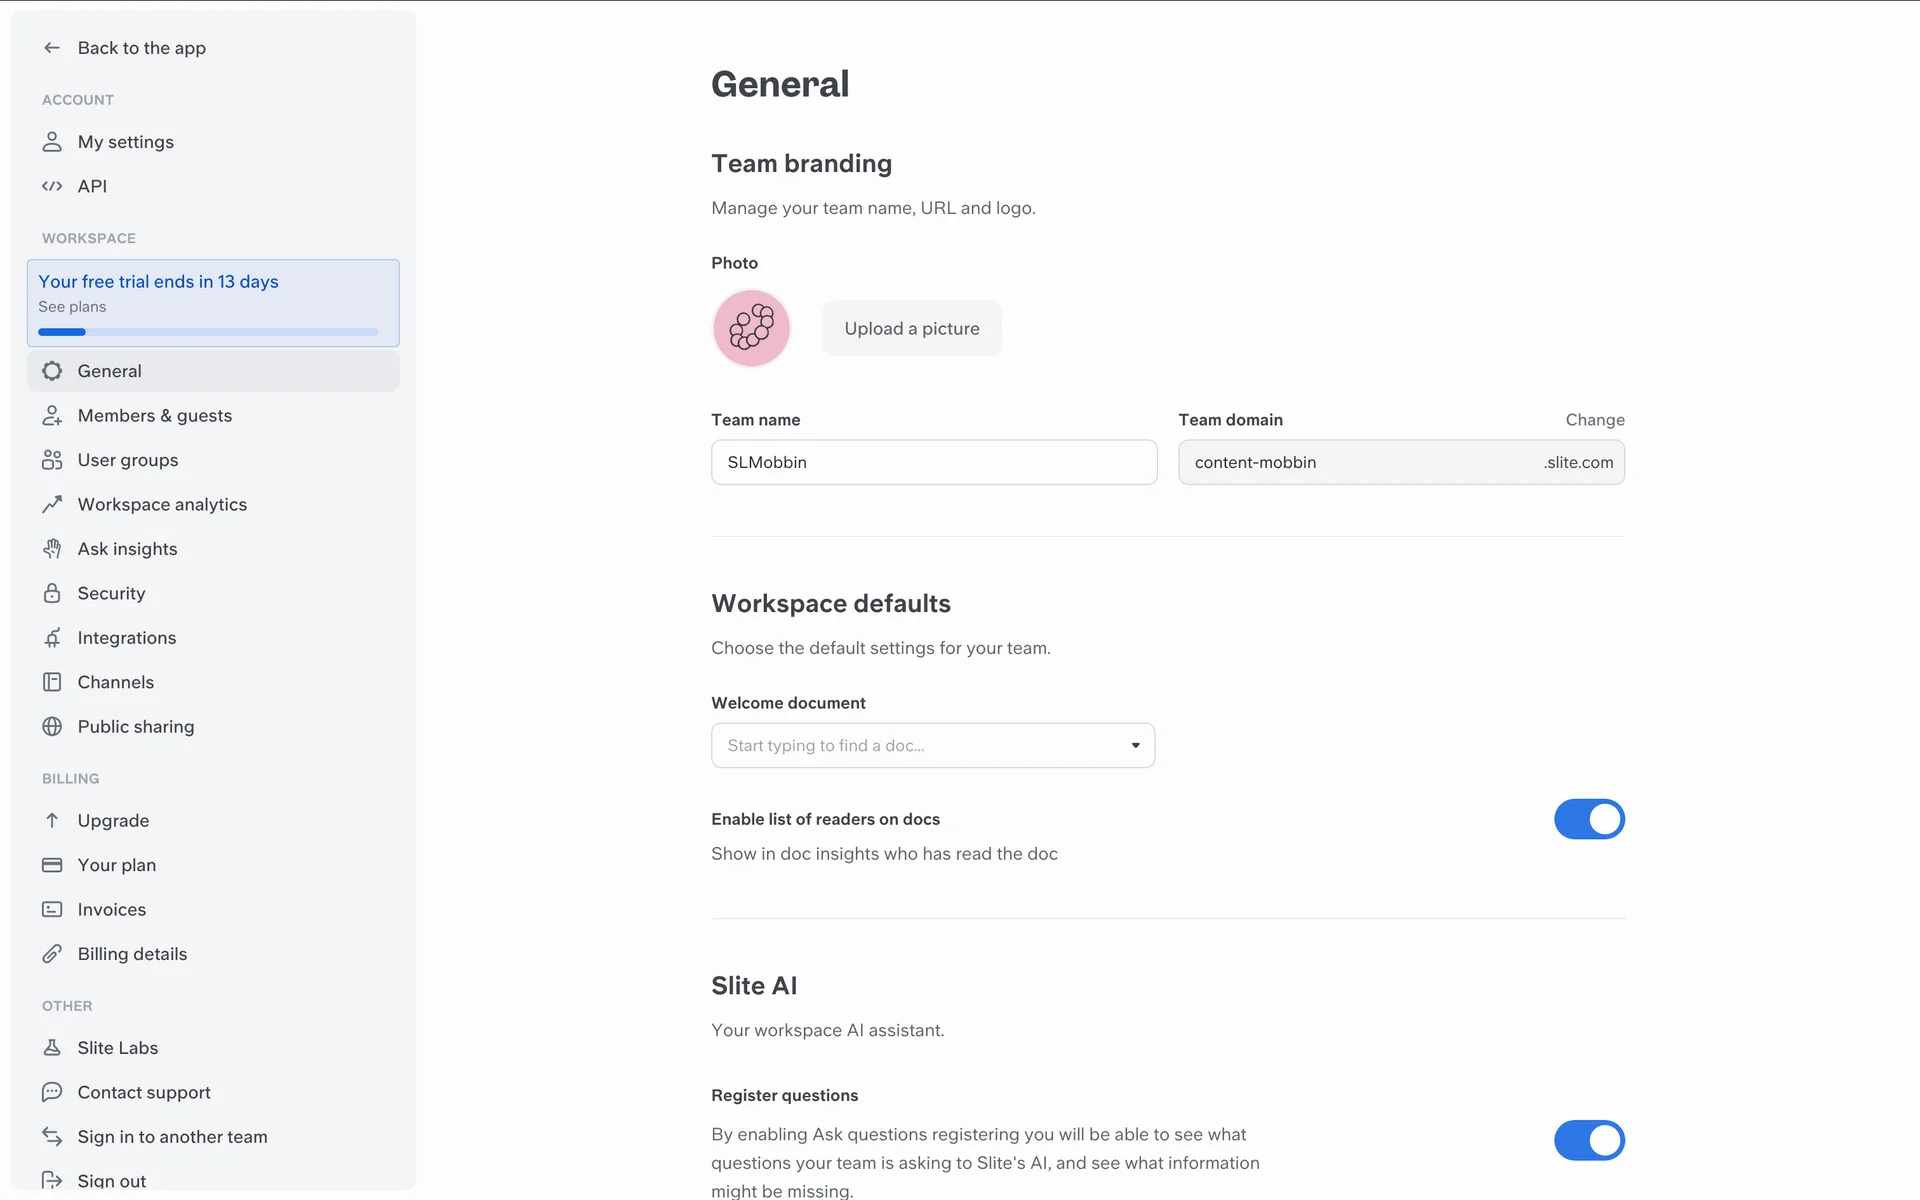Click Change link for team domain
This screenshot has width=1920, height=1200.
[1594, 420]
